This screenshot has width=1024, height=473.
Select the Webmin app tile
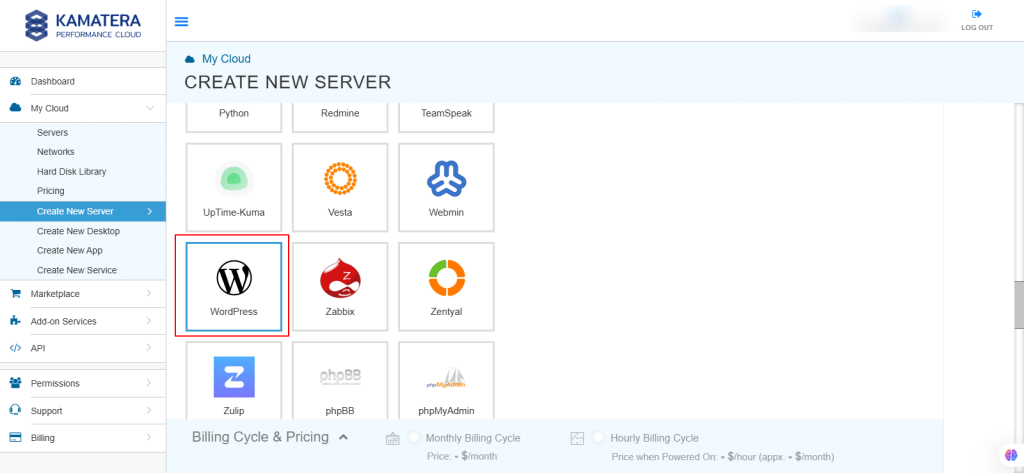[x=447, y=188]
